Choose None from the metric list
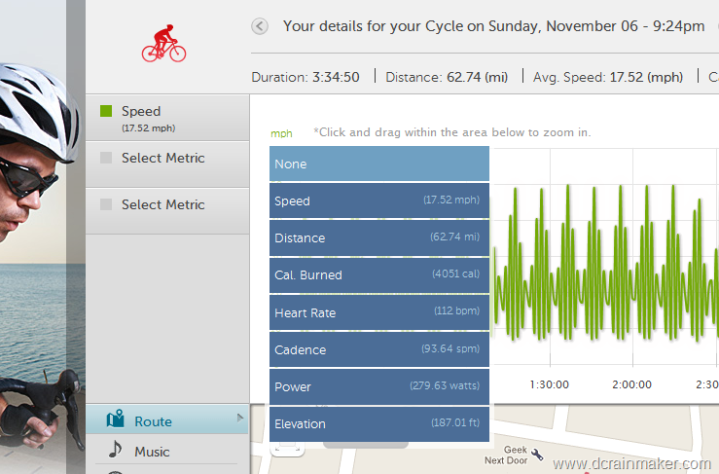The image size is (719, 474). click(379, 164)
